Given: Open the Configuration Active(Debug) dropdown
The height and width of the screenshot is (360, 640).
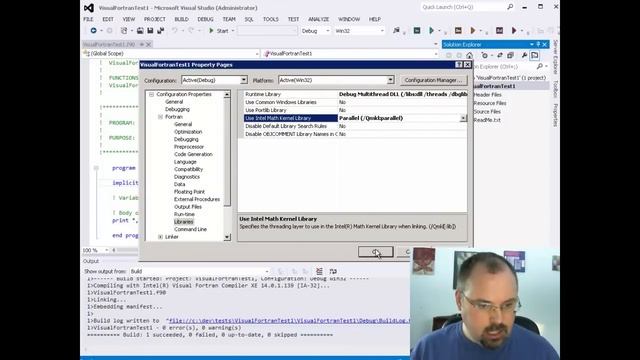Looking at the screenshot, I should point(243,80).
